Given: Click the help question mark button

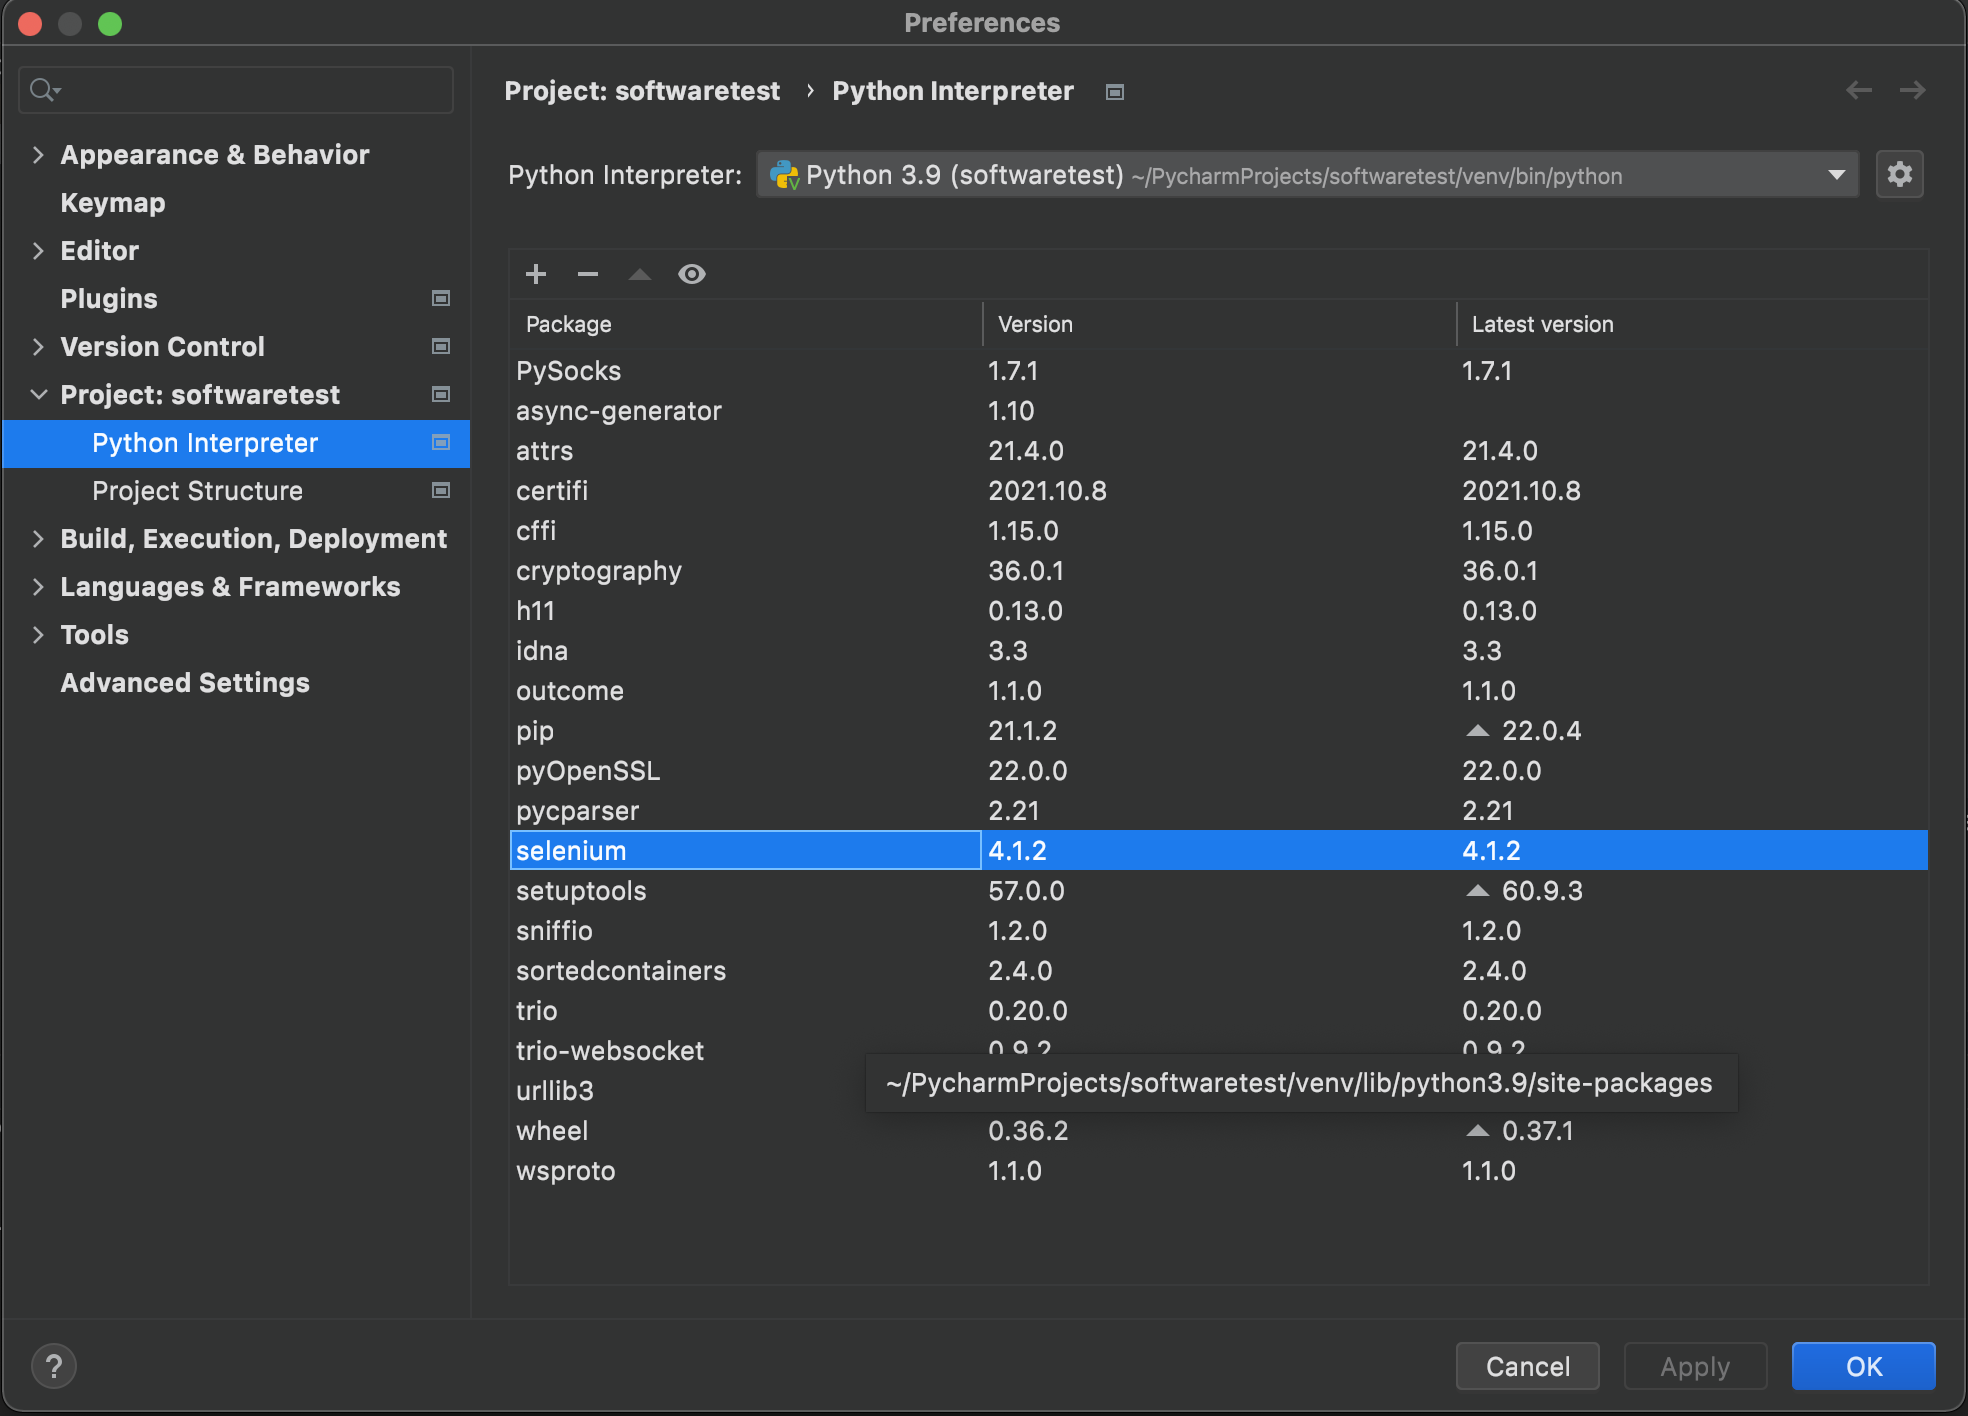Looking at the screenshot, I should [x=54, y=1366].
